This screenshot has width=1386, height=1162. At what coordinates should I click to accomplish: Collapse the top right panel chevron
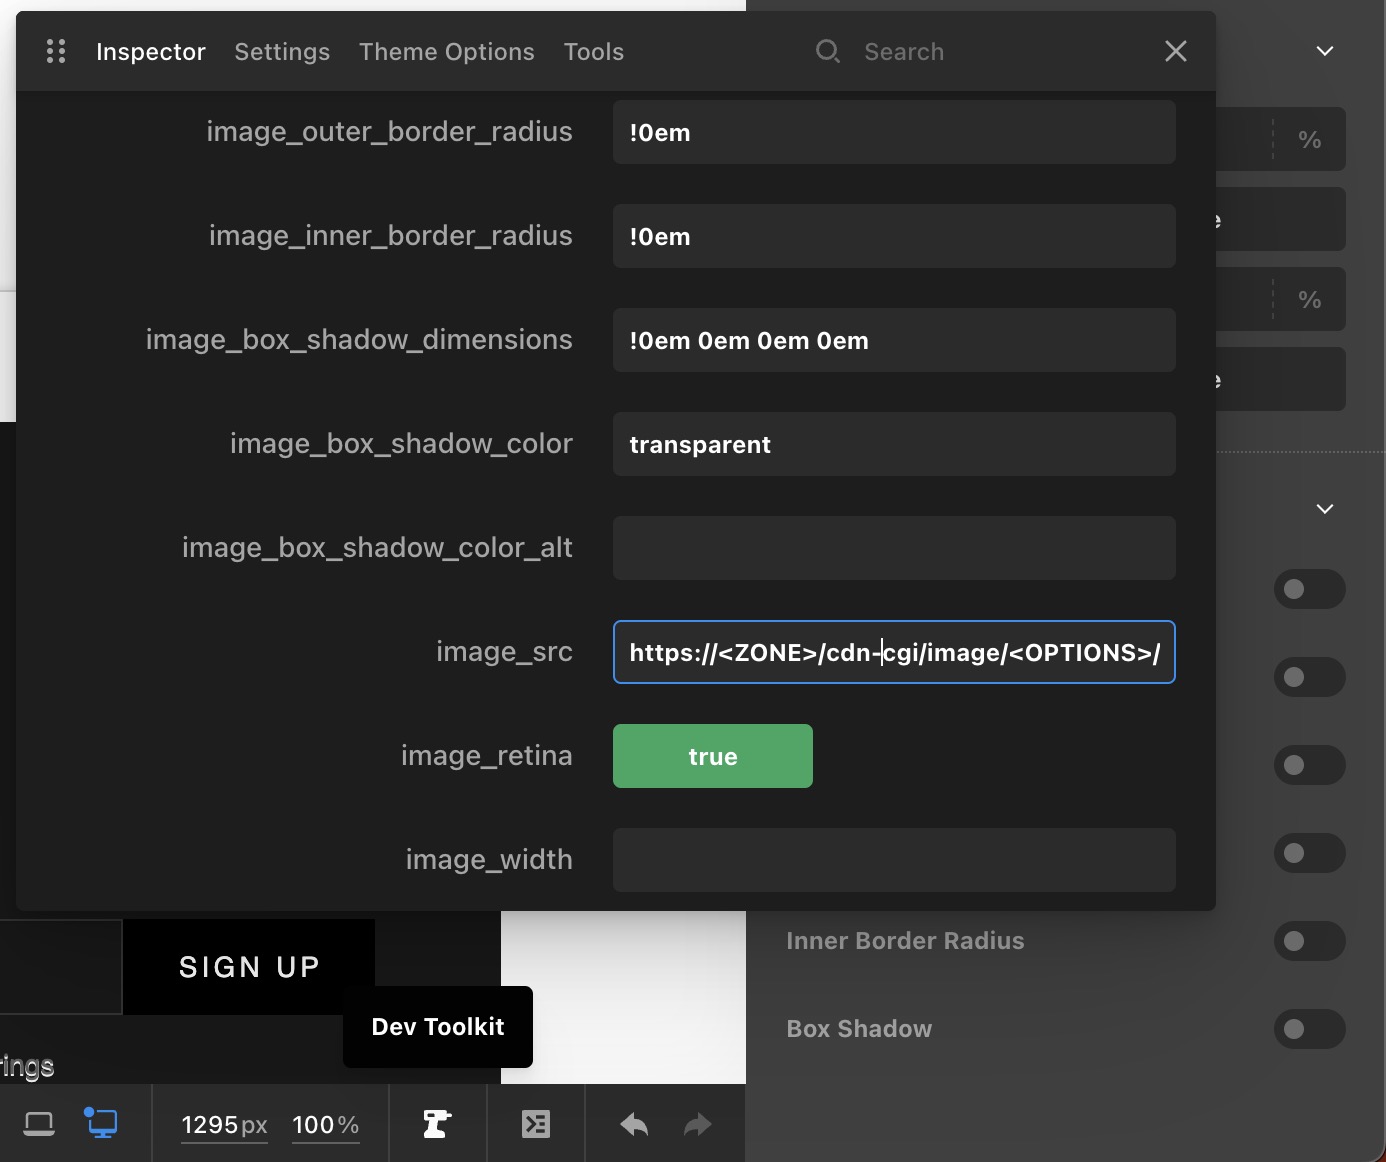point(1324,51)
